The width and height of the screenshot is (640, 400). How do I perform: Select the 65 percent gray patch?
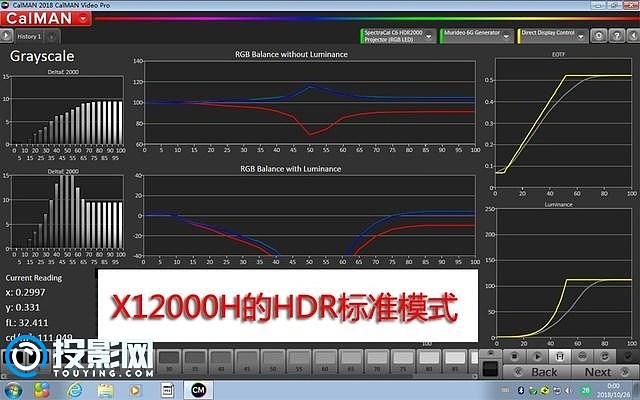tap(351, 361)
